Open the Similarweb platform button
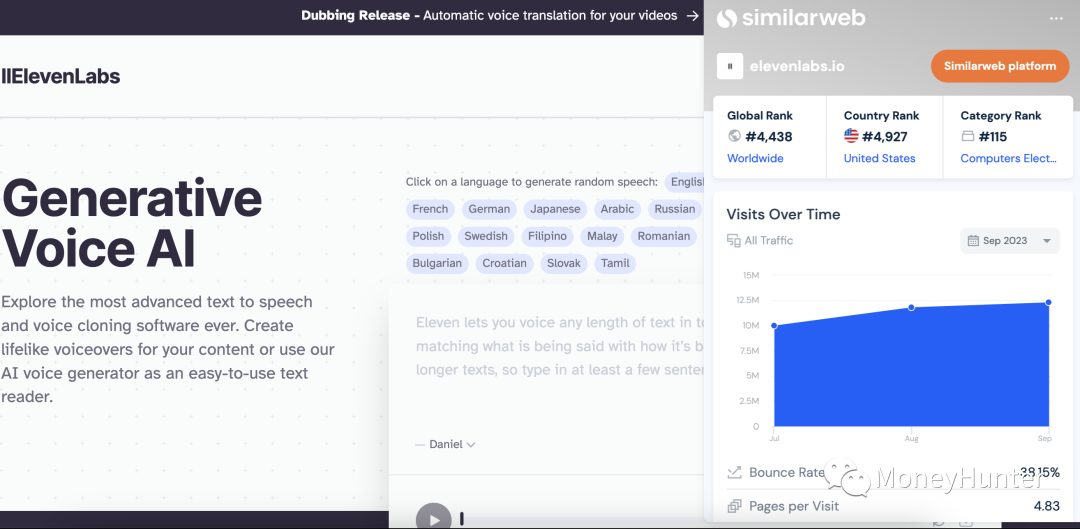Viewport: 1080px width, 529px height. coord(999,66)
